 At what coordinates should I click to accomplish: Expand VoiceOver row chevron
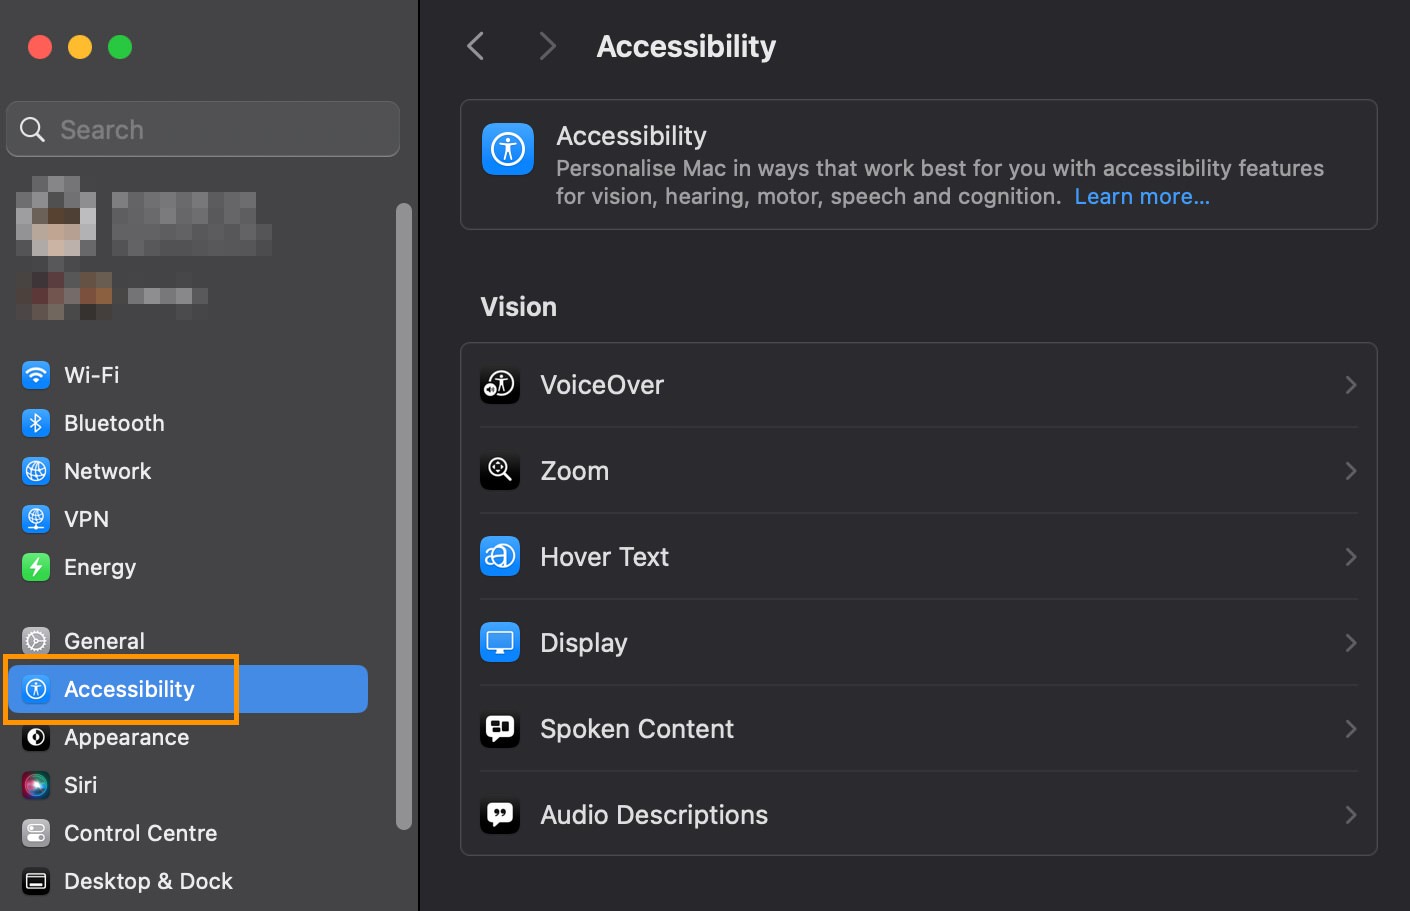click(1351, 385)
